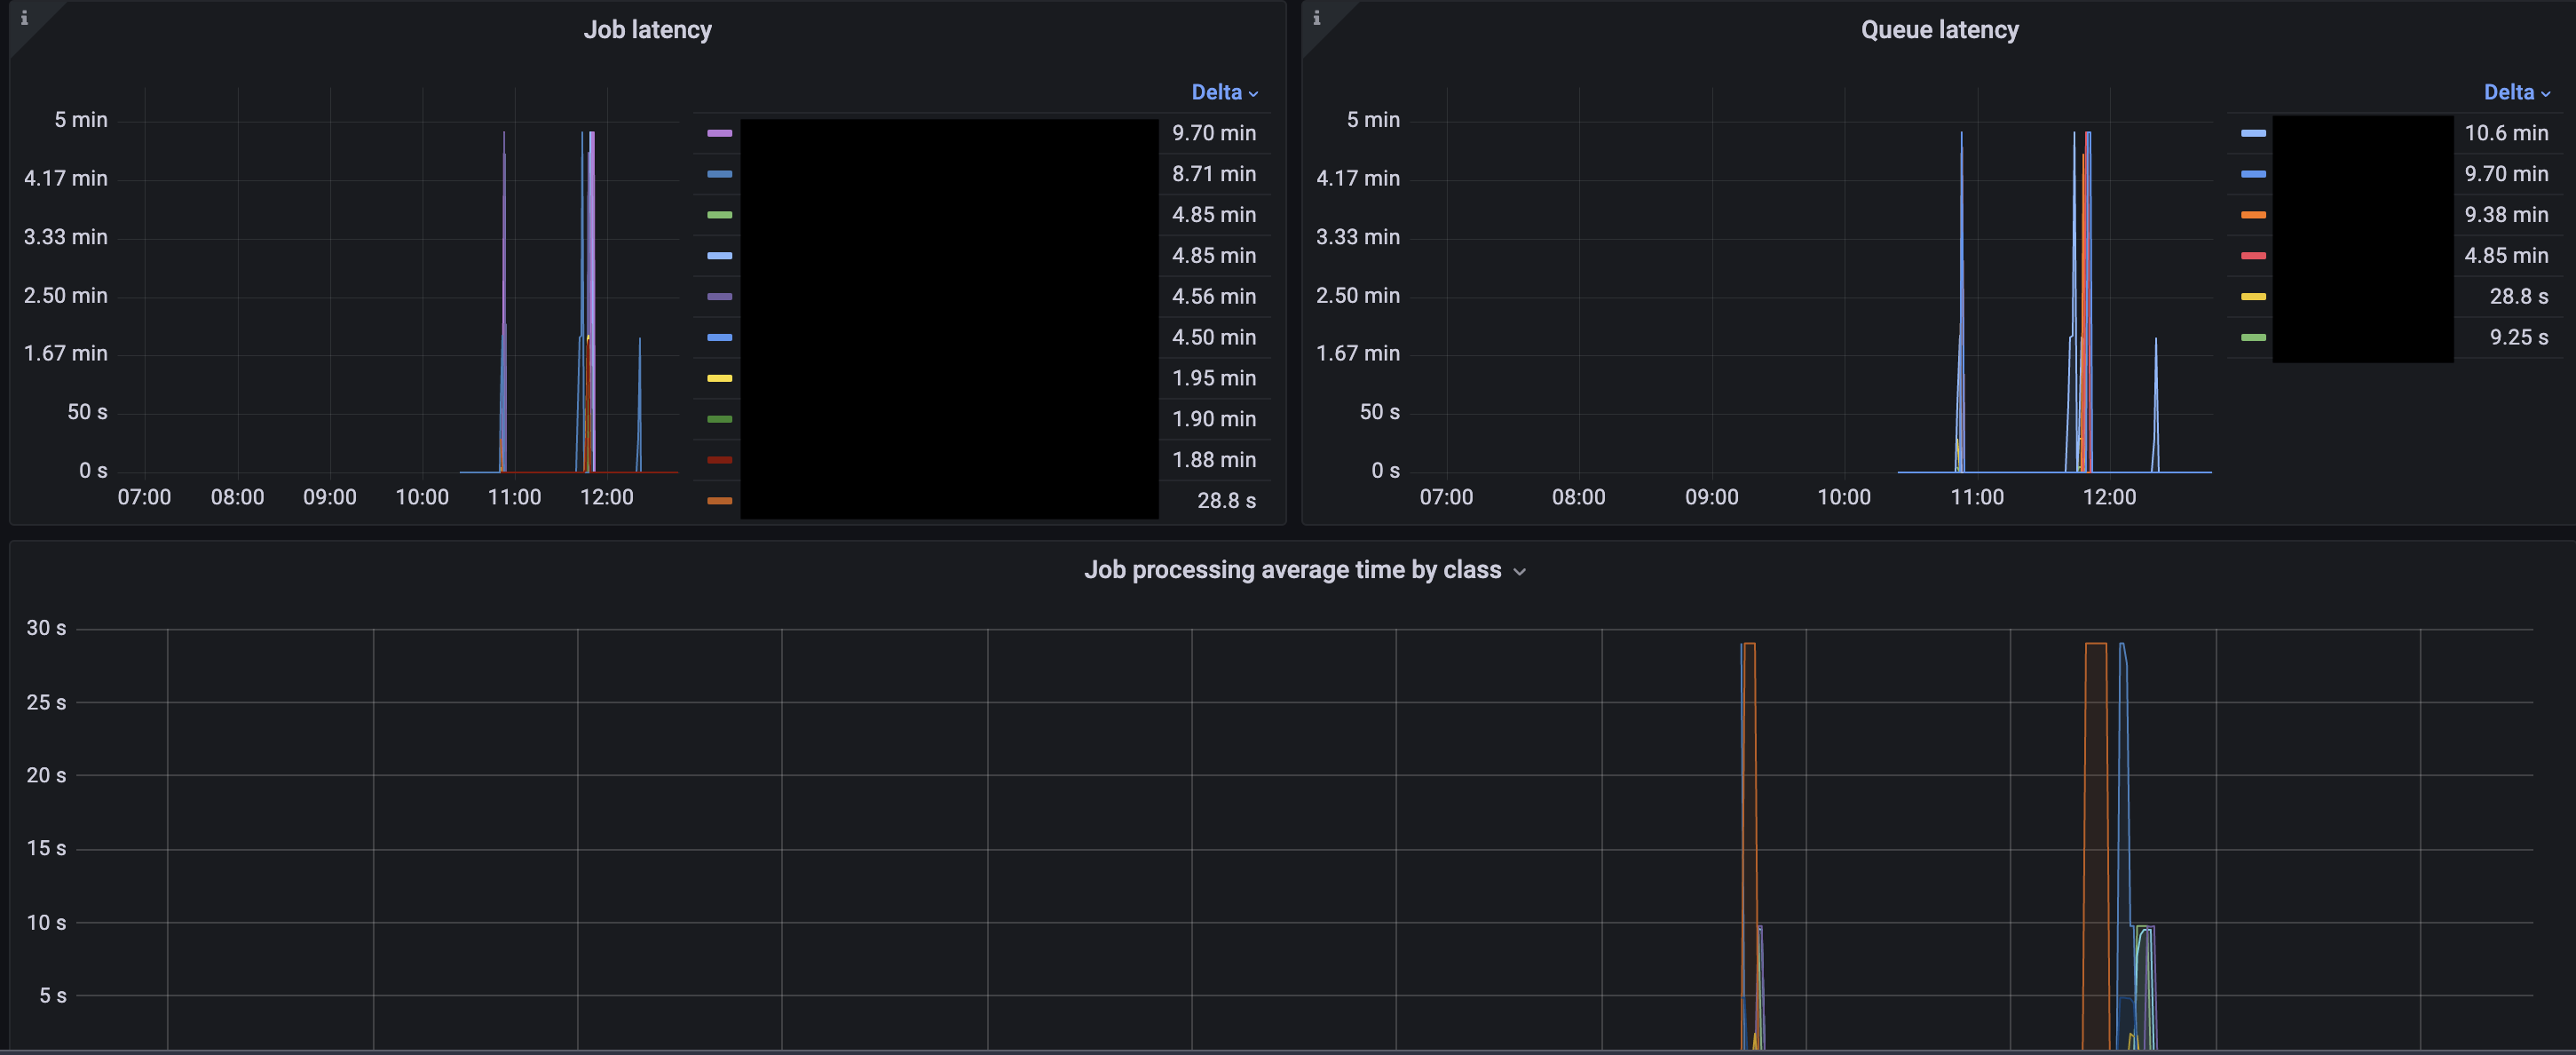Click the 28.8 s legend value in Queue latency
This screenshot has width=2576, height=1055.
pyautogui.click(x=2518, y=297)
